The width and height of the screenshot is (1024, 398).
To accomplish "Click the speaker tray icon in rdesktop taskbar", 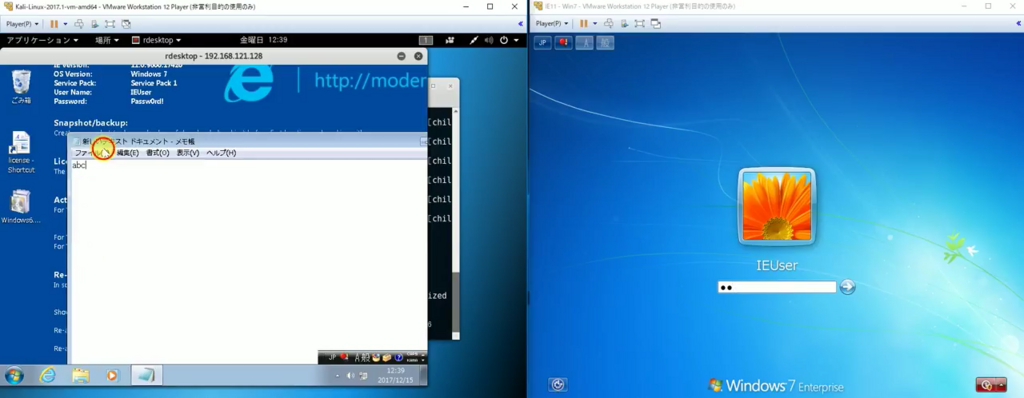I will [x=351, y=376].
